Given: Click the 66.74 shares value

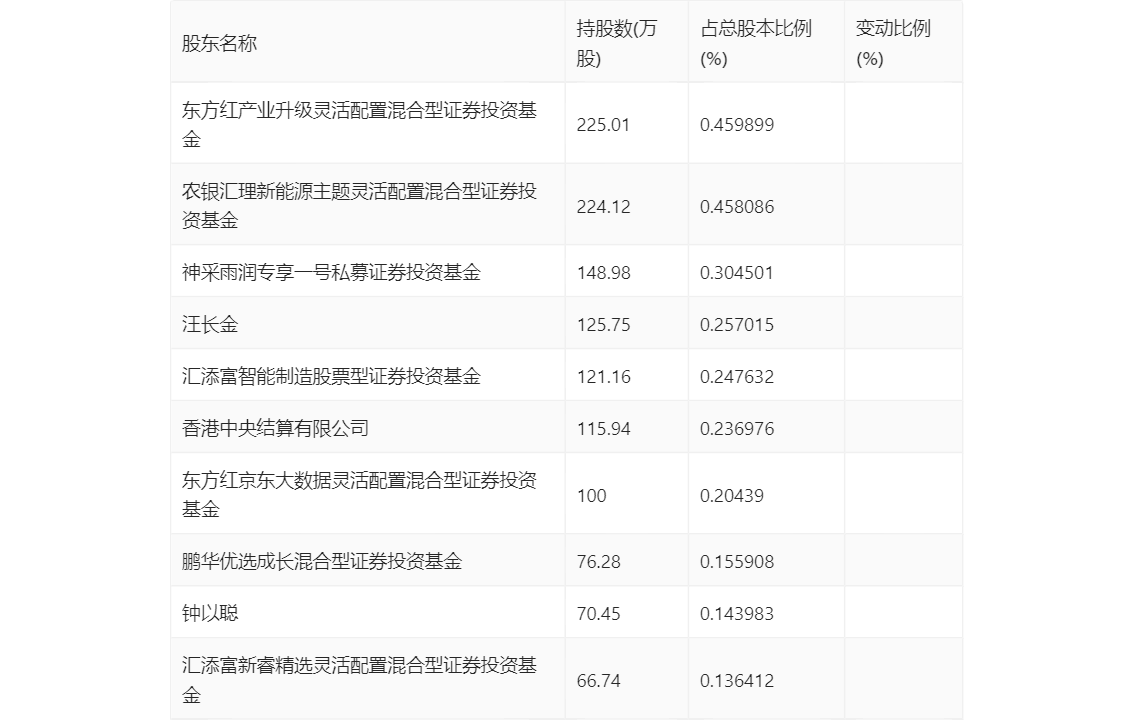Looking at the screenshot, I should click(598, 681).
